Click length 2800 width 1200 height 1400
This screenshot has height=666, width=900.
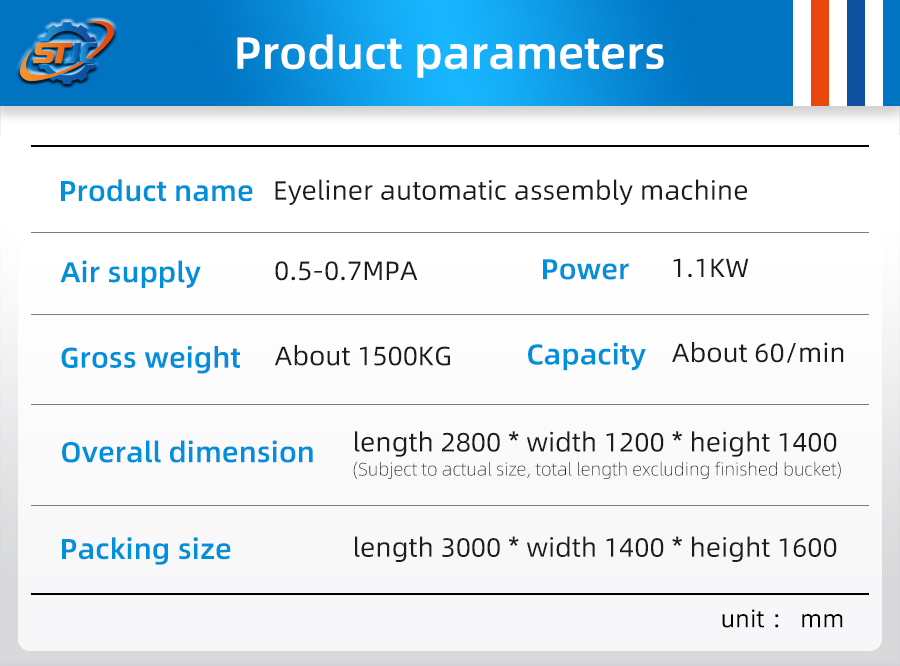tap(595, 443)
